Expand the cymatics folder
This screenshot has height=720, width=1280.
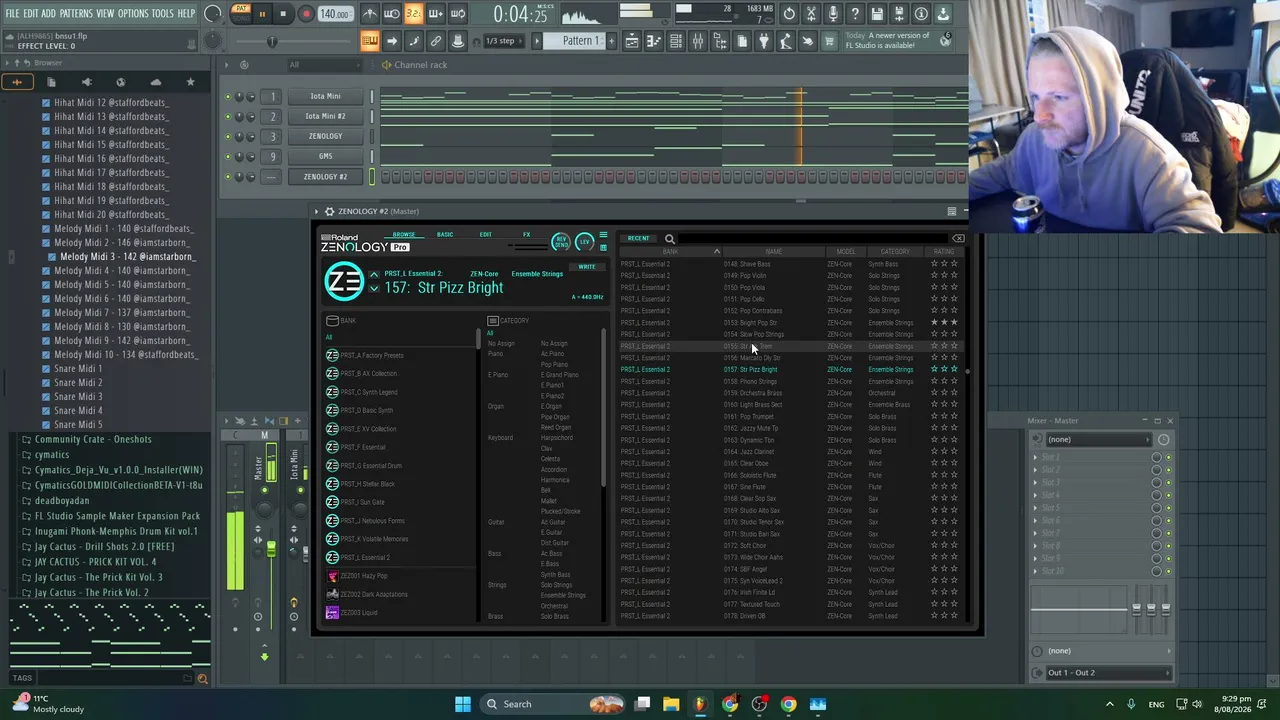tap(26, 455)
